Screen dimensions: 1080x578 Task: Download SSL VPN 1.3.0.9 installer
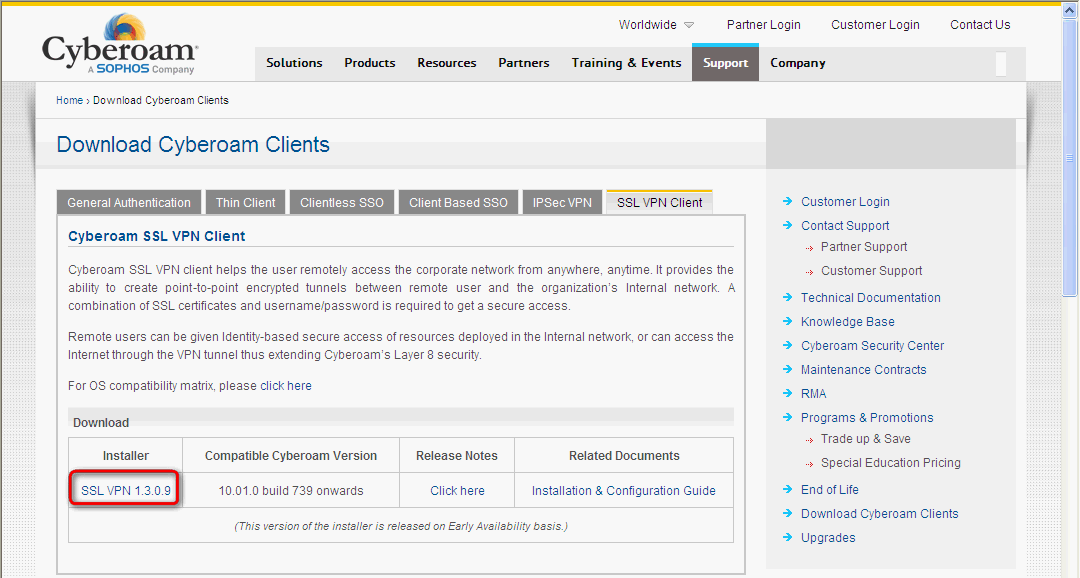pyautogui.click(x=126, y=491)
